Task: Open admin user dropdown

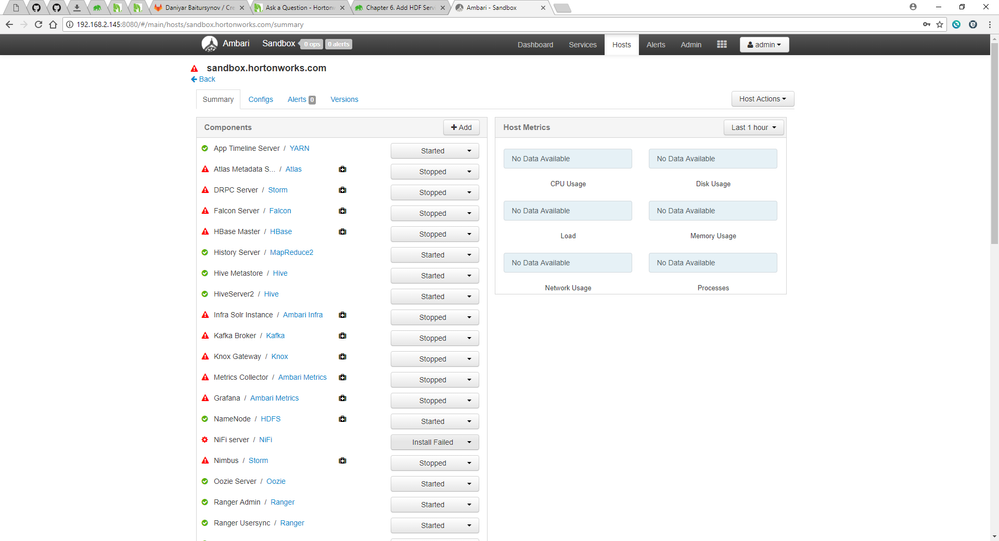Action: 764,45
